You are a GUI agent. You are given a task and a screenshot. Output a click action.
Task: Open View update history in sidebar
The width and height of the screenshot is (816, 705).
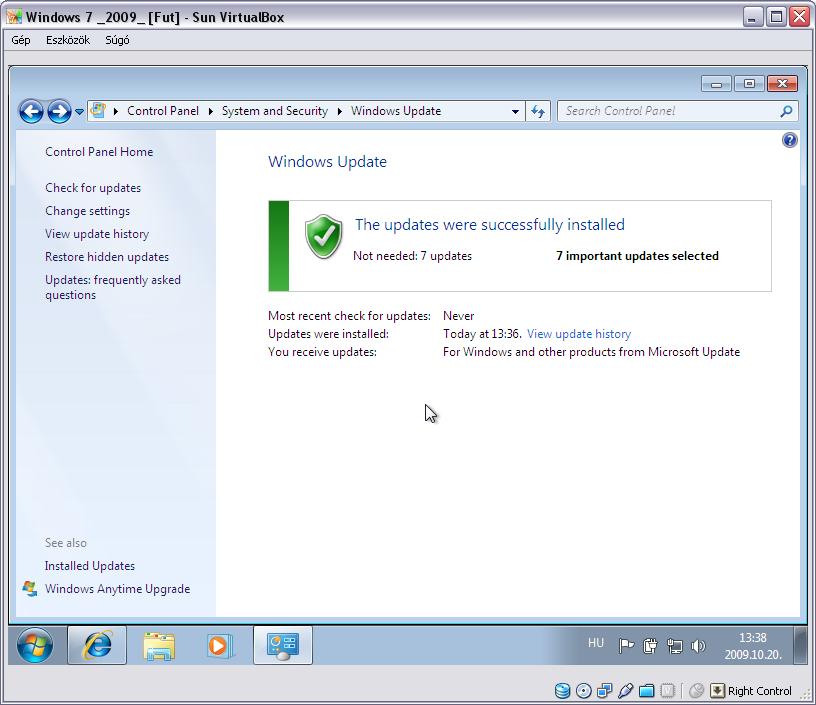(x=97, y=234)
